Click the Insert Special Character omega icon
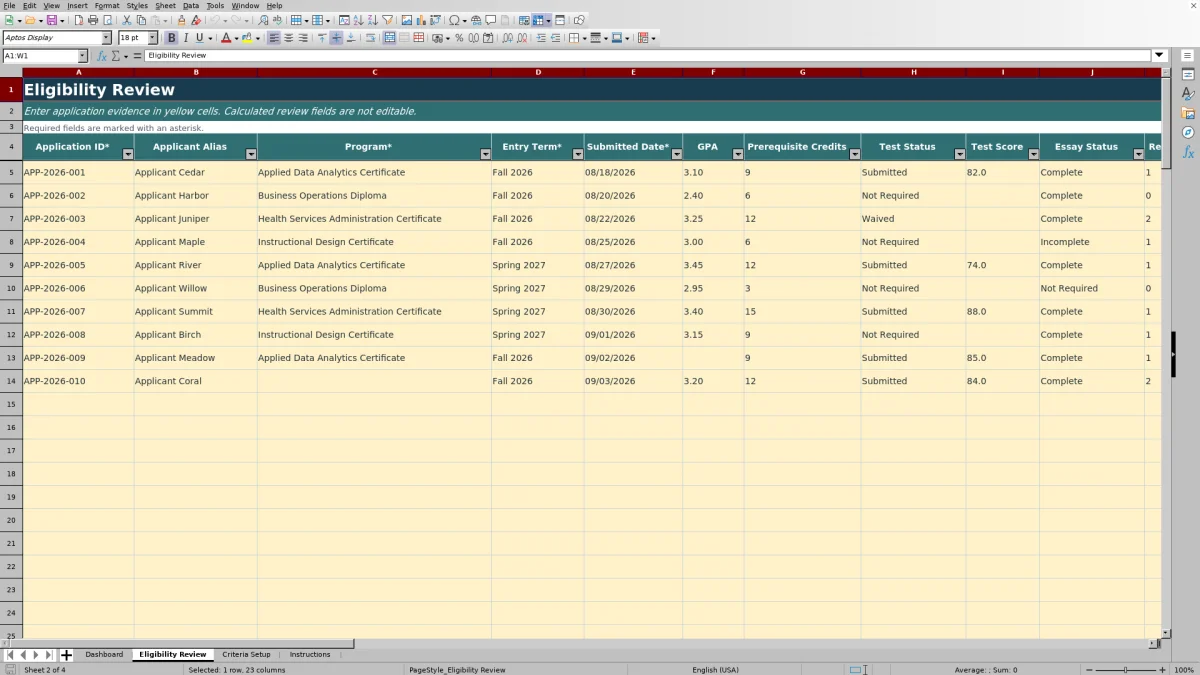1200x675 pixels. tap(454, 20)
